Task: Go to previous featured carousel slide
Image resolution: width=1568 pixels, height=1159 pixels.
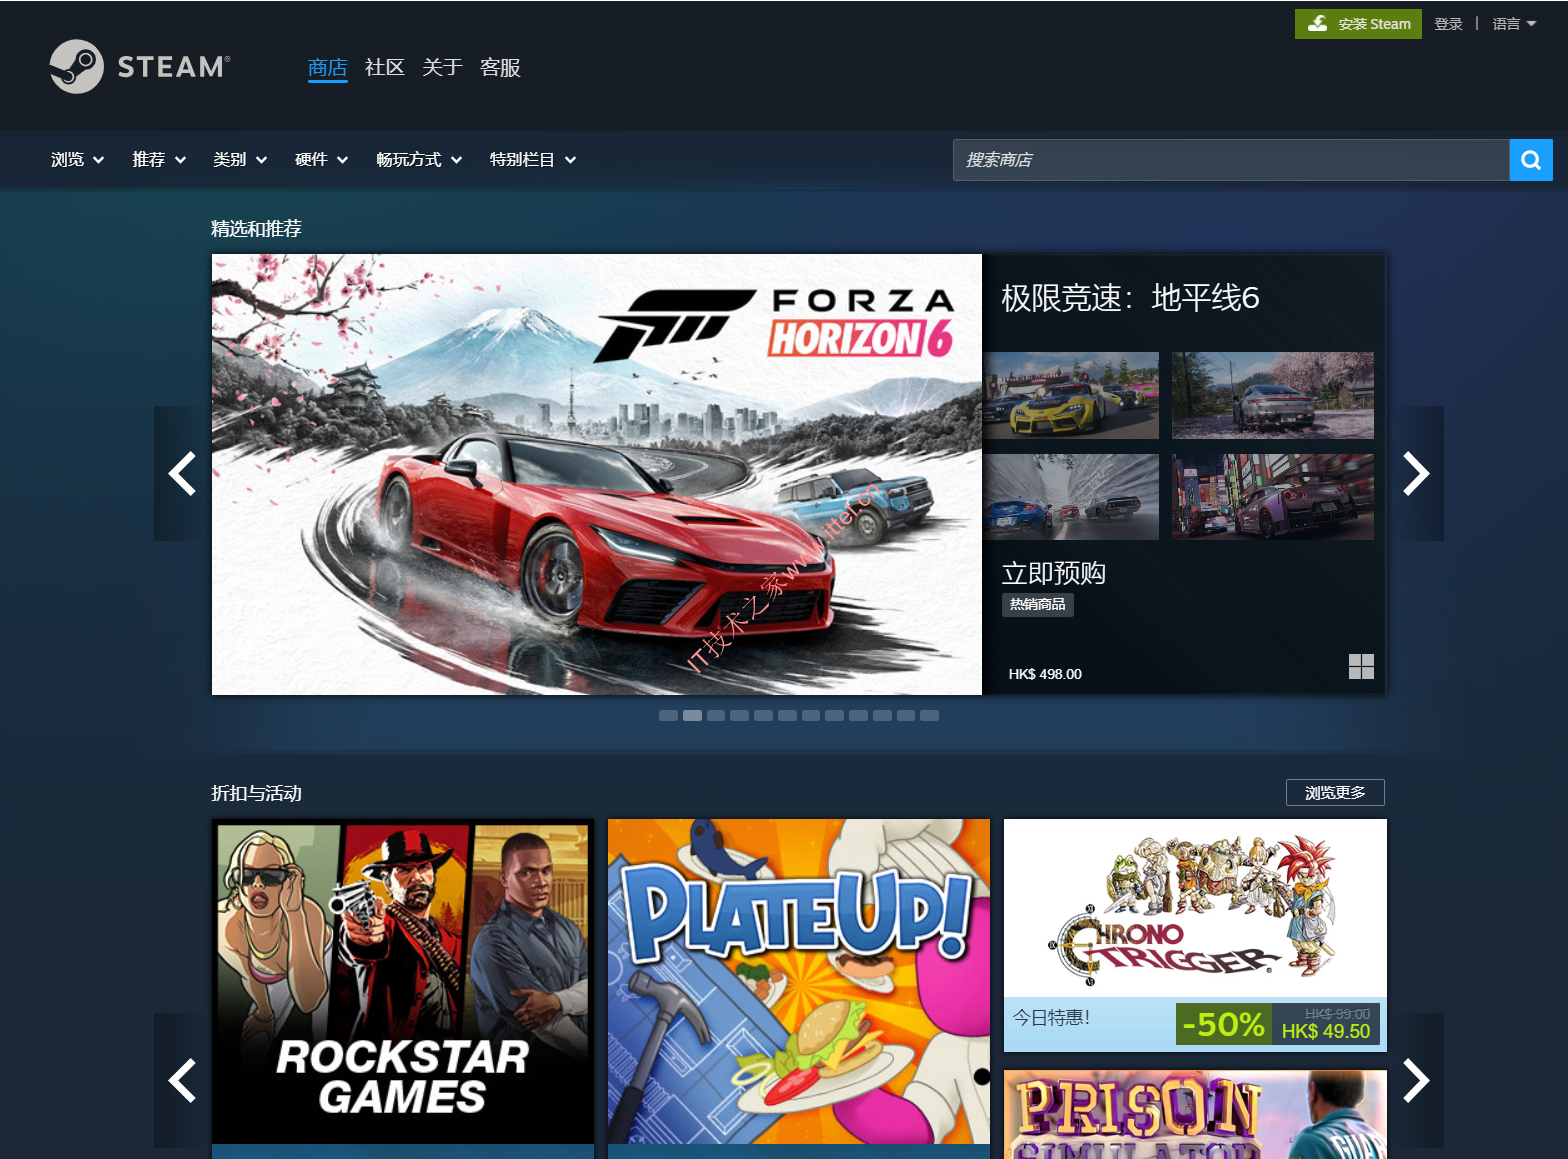Action: coord(182,474)
